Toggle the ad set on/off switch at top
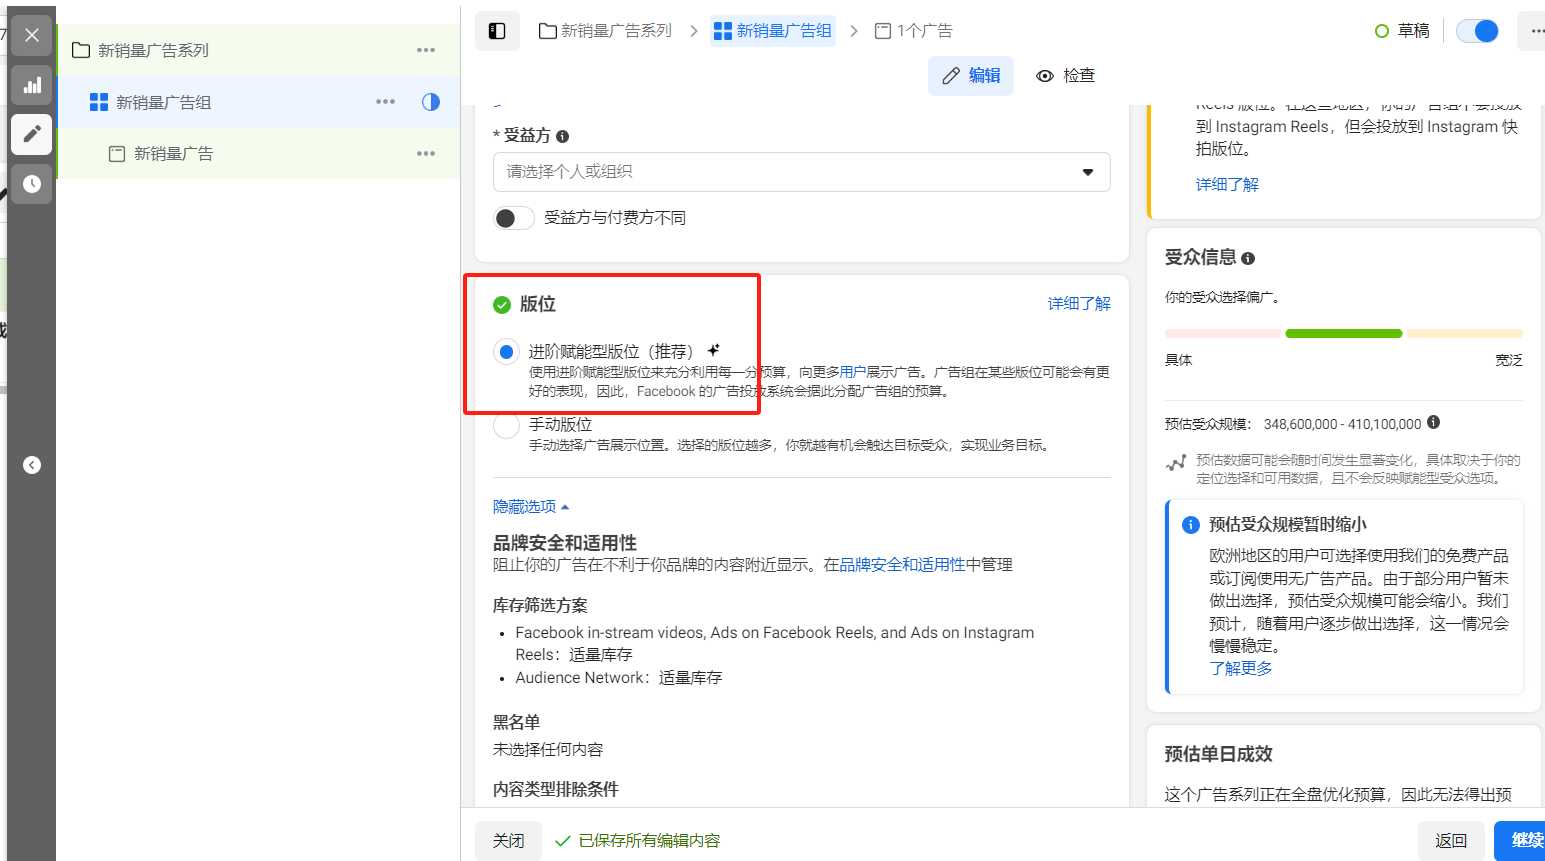 tap(1477, 31)
